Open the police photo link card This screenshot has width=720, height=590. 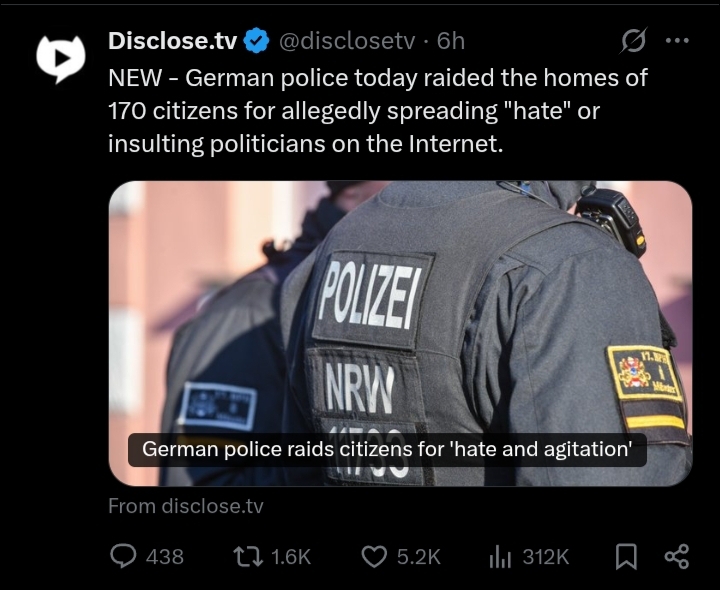[400, 333]
